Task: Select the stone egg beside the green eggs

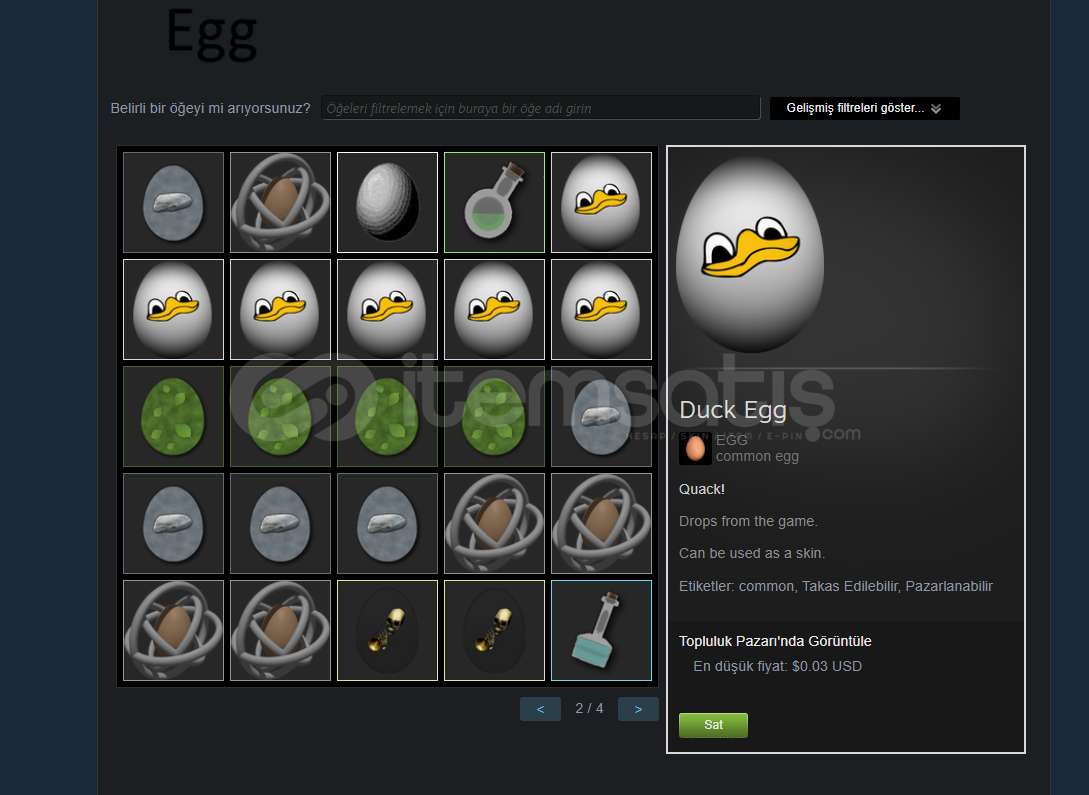Action: point(601,417)
